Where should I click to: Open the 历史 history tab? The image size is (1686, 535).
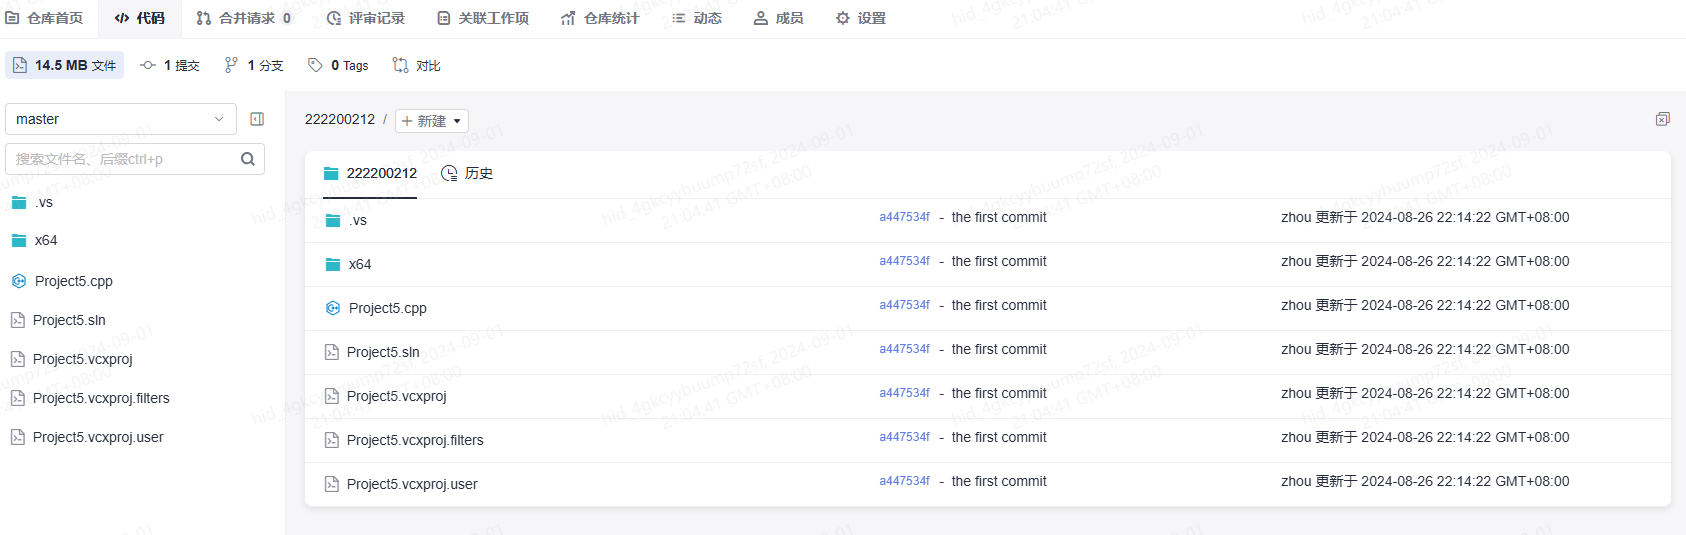pos(467,173)
